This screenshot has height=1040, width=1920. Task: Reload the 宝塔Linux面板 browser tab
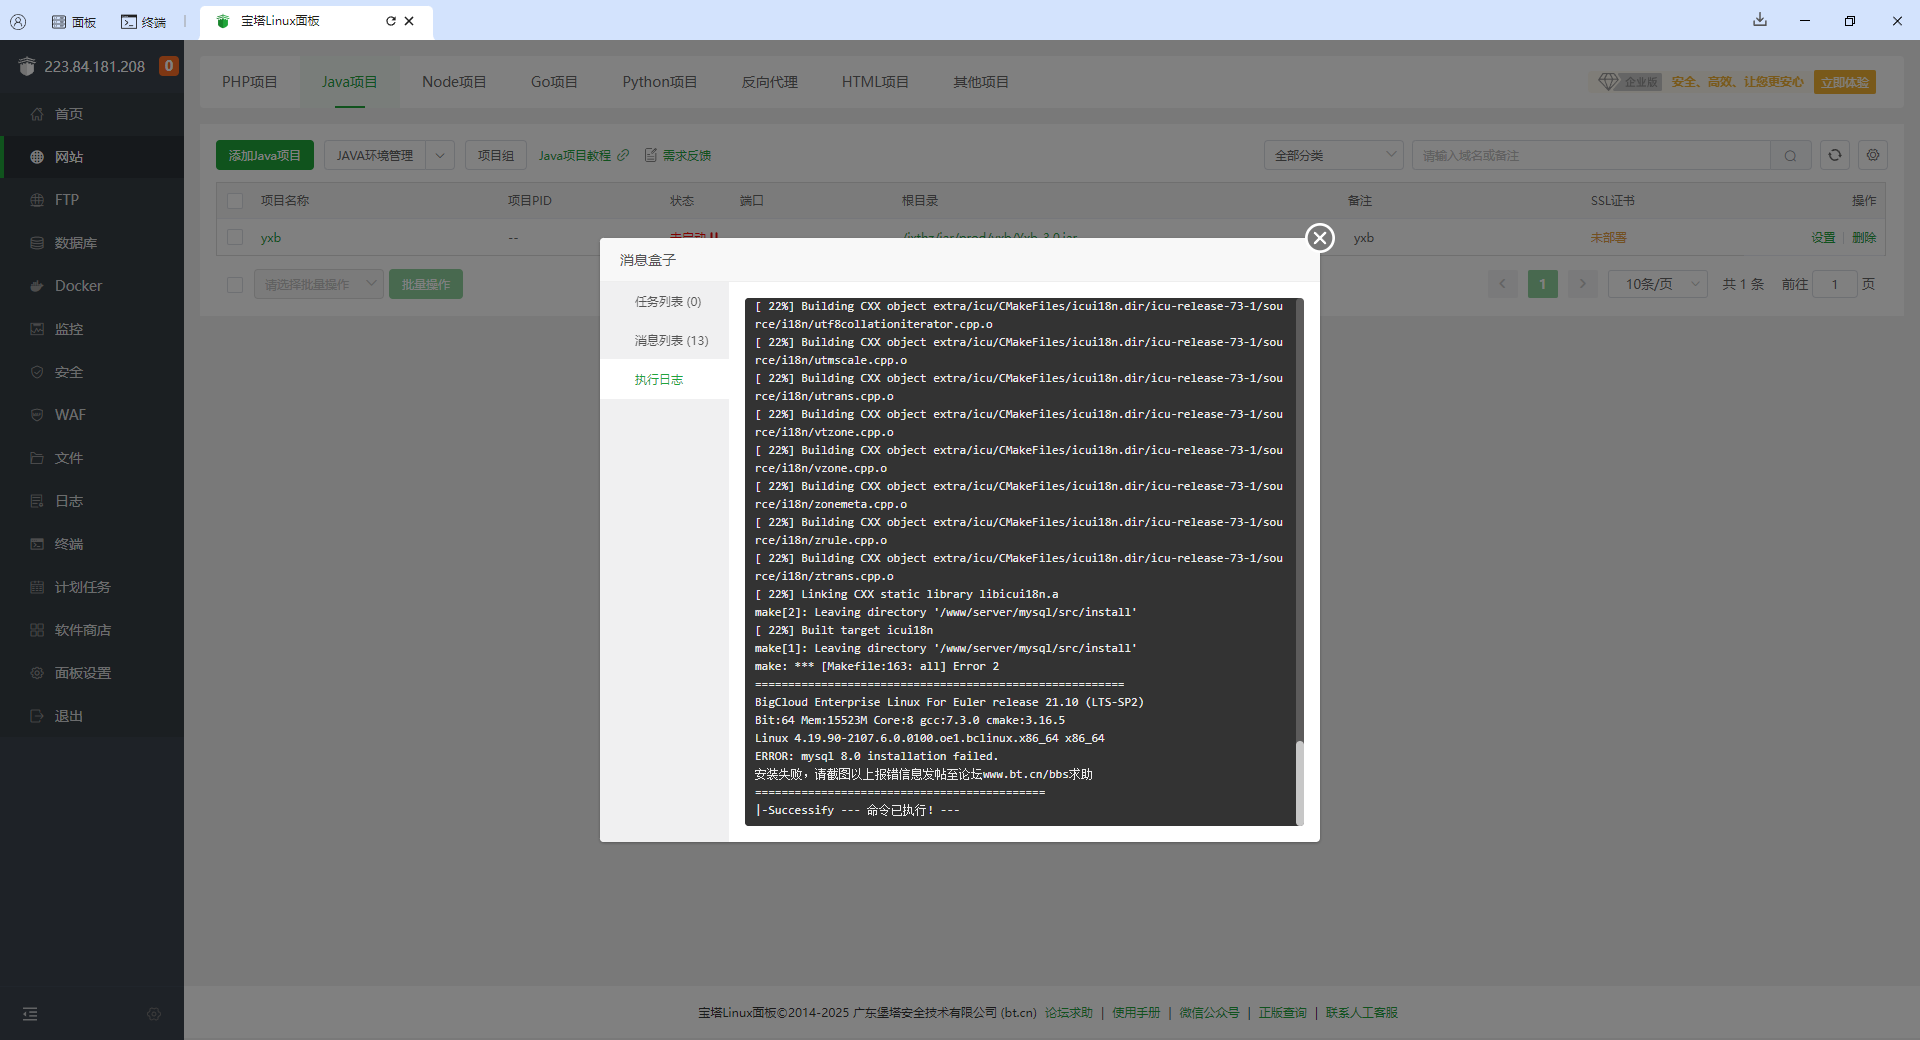[390, 21]
